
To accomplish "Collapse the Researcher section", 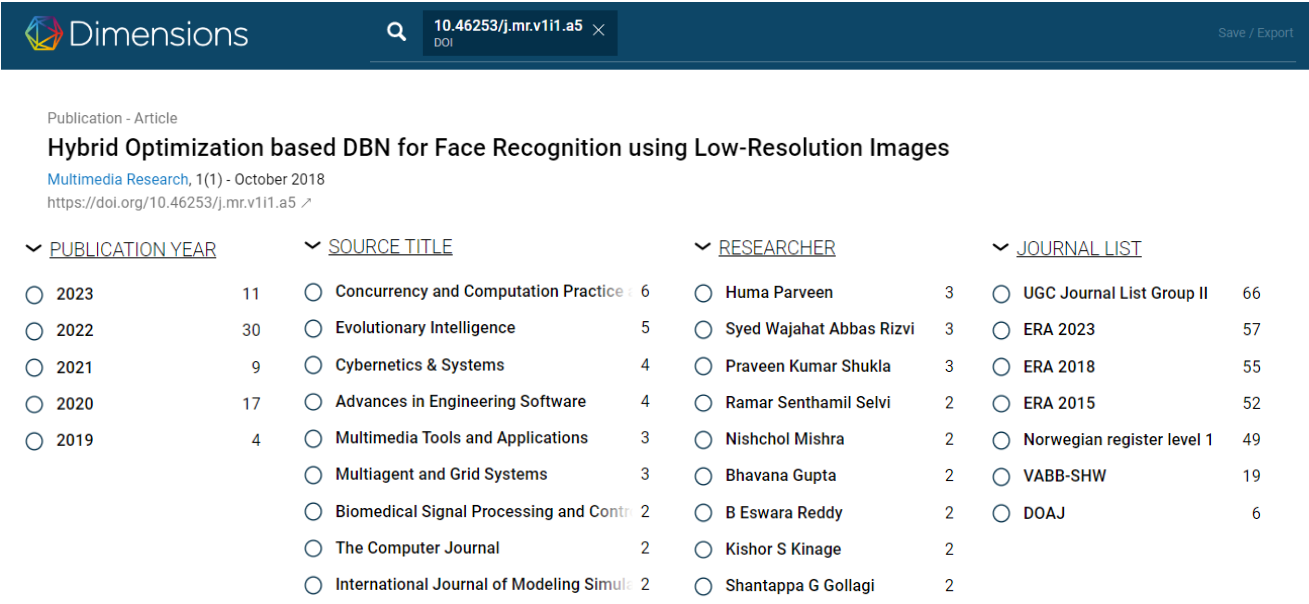I will pos(703,247).
